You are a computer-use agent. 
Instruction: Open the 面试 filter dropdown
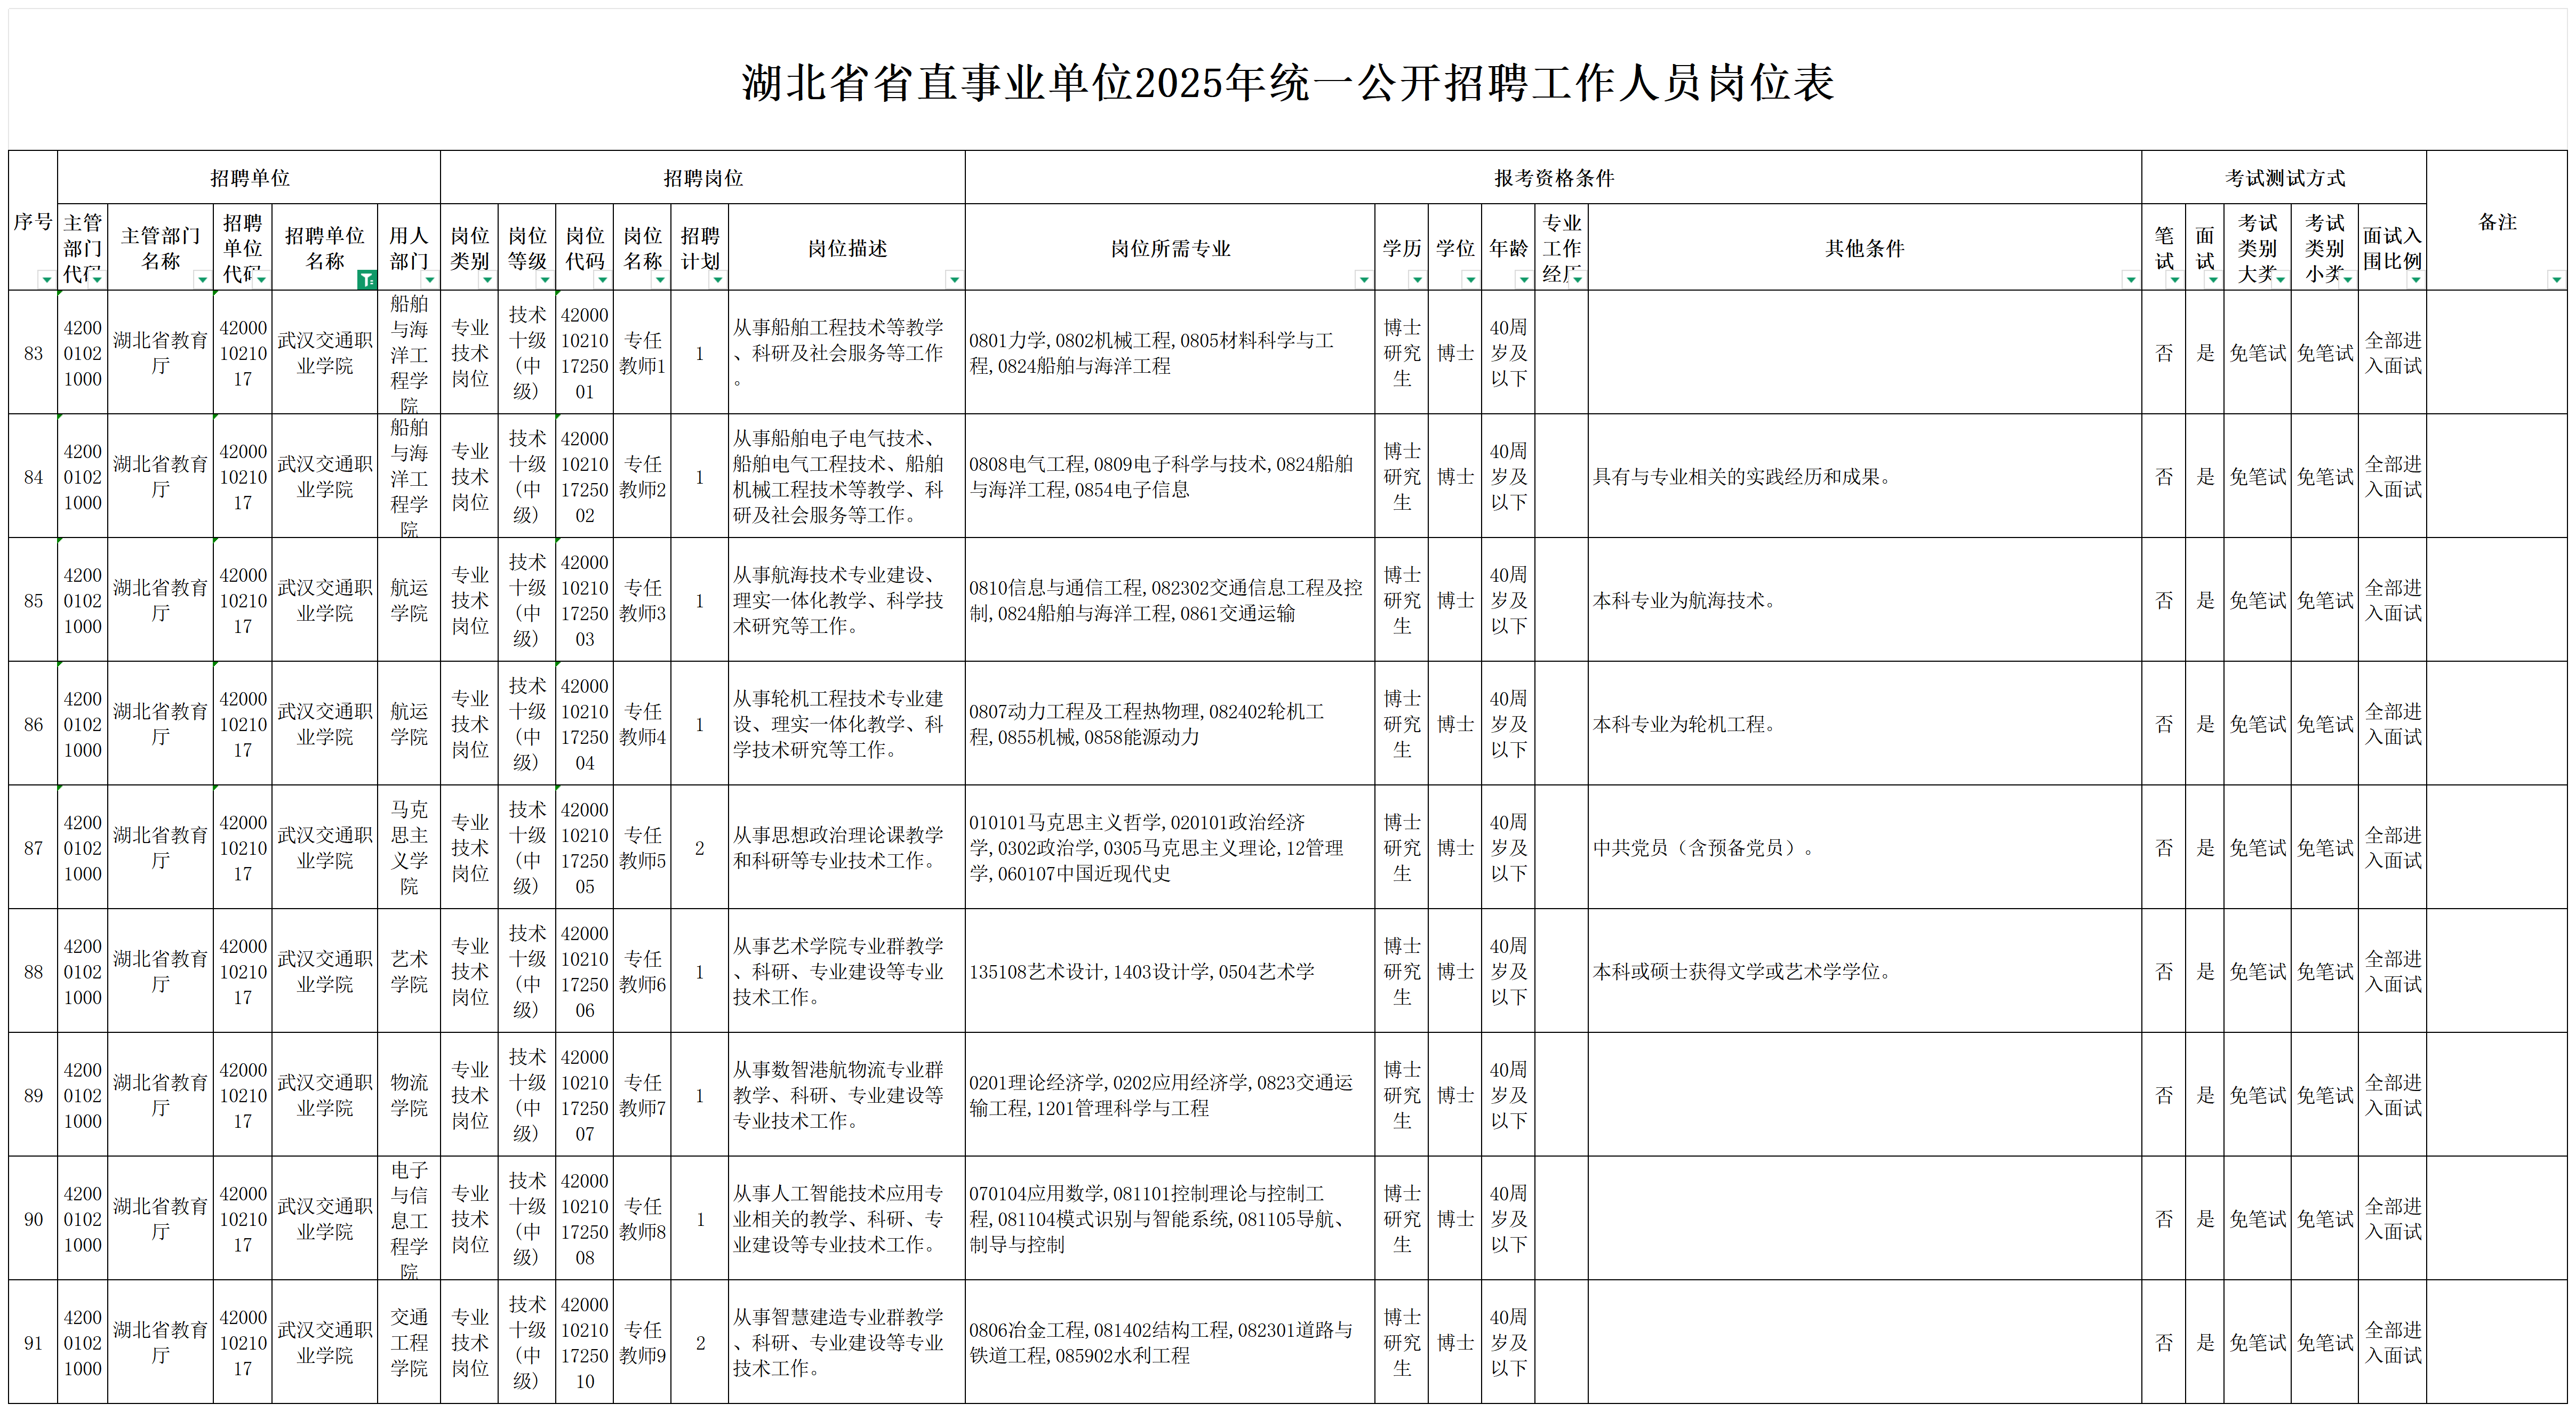click(x=2213, y=280)
